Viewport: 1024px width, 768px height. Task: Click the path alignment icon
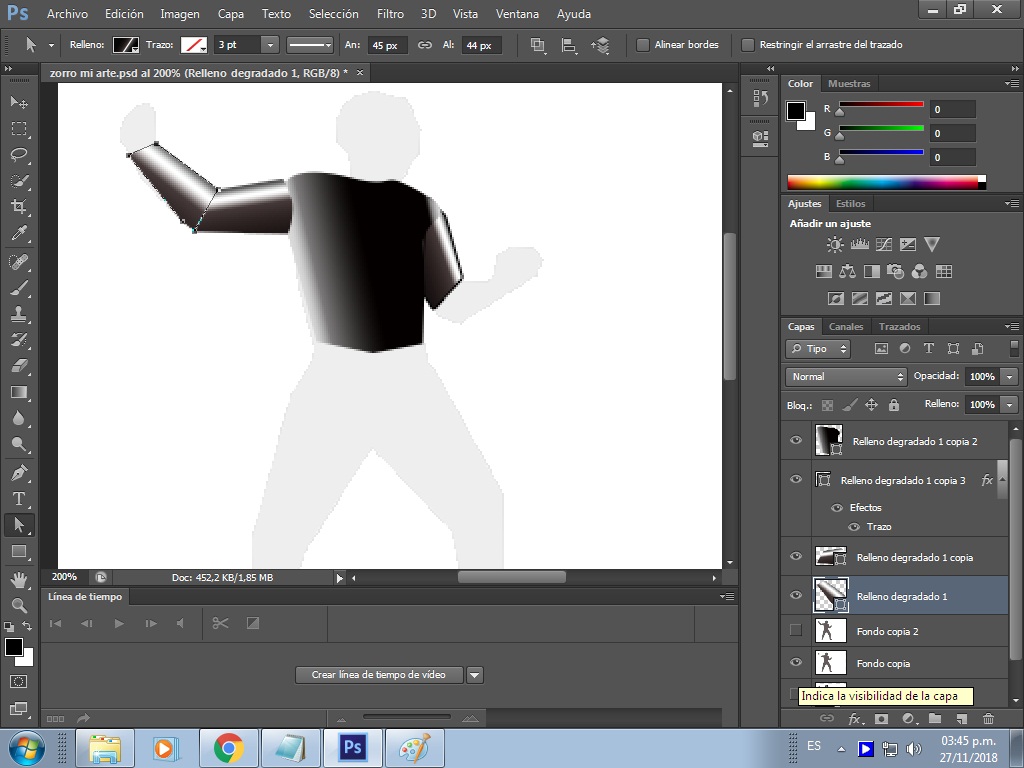click(569, 45)
